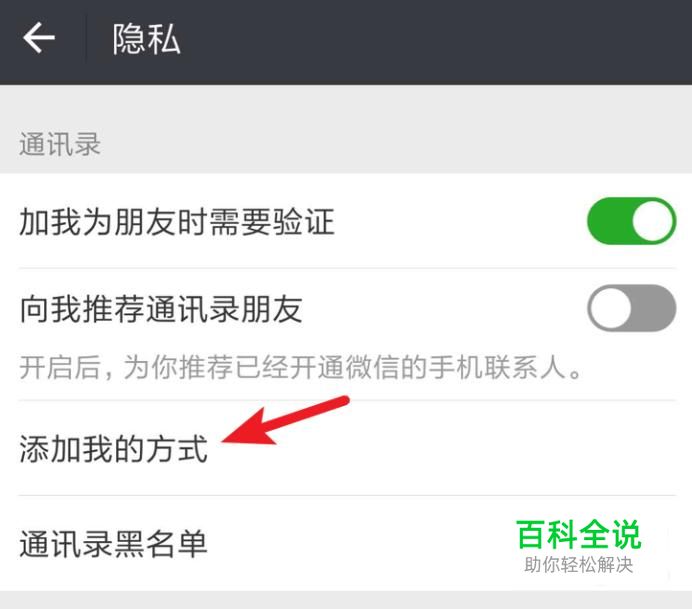The image size is (692, 609).
Task: Click the gray footer area below "通讯录黑名单"
Action: [346, 600]
